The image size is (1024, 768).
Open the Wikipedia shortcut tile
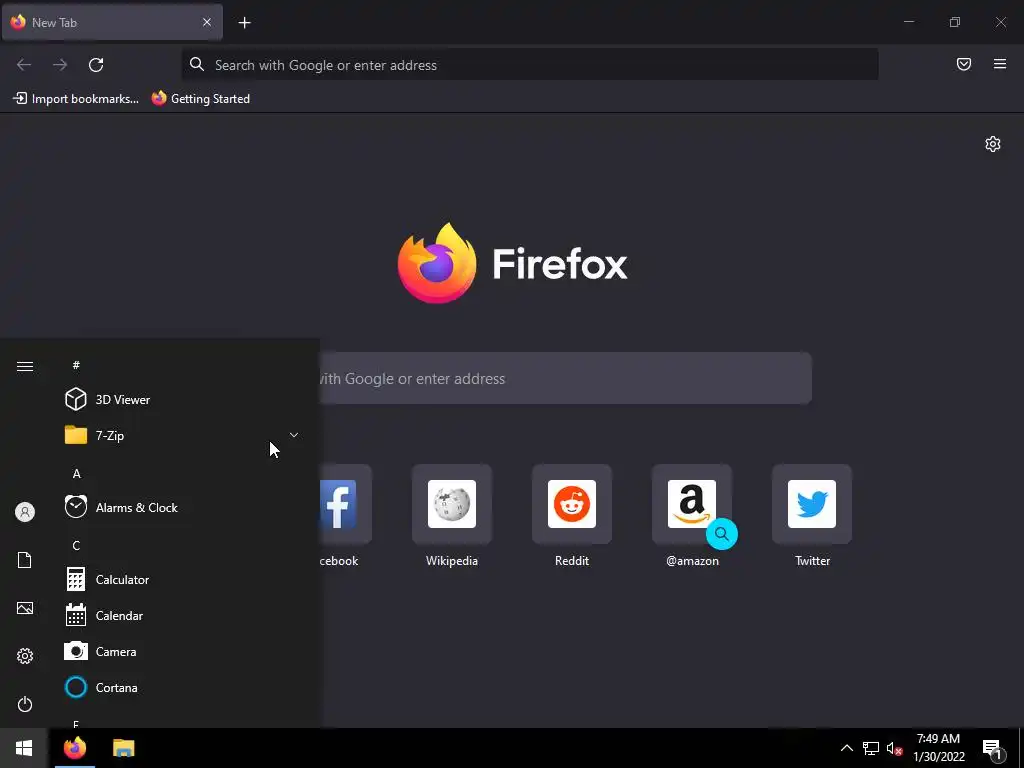451,516
